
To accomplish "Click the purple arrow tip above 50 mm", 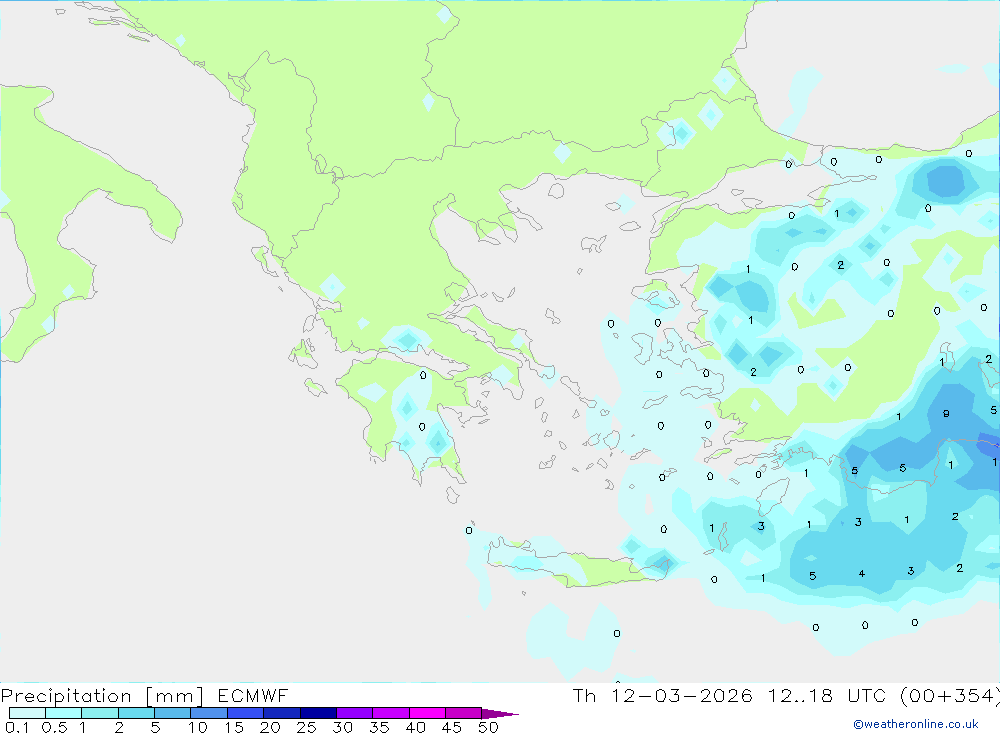I will pyautogui.click(x=499, y=714).
